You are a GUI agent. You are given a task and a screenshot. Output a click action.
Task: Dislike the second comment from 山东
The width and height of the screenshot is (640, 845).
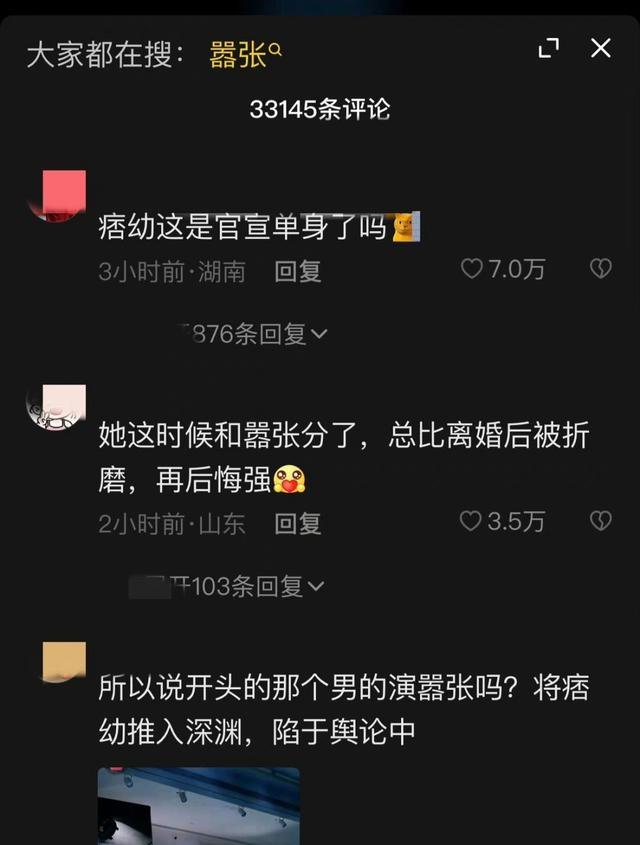click(x=601, y=521)
